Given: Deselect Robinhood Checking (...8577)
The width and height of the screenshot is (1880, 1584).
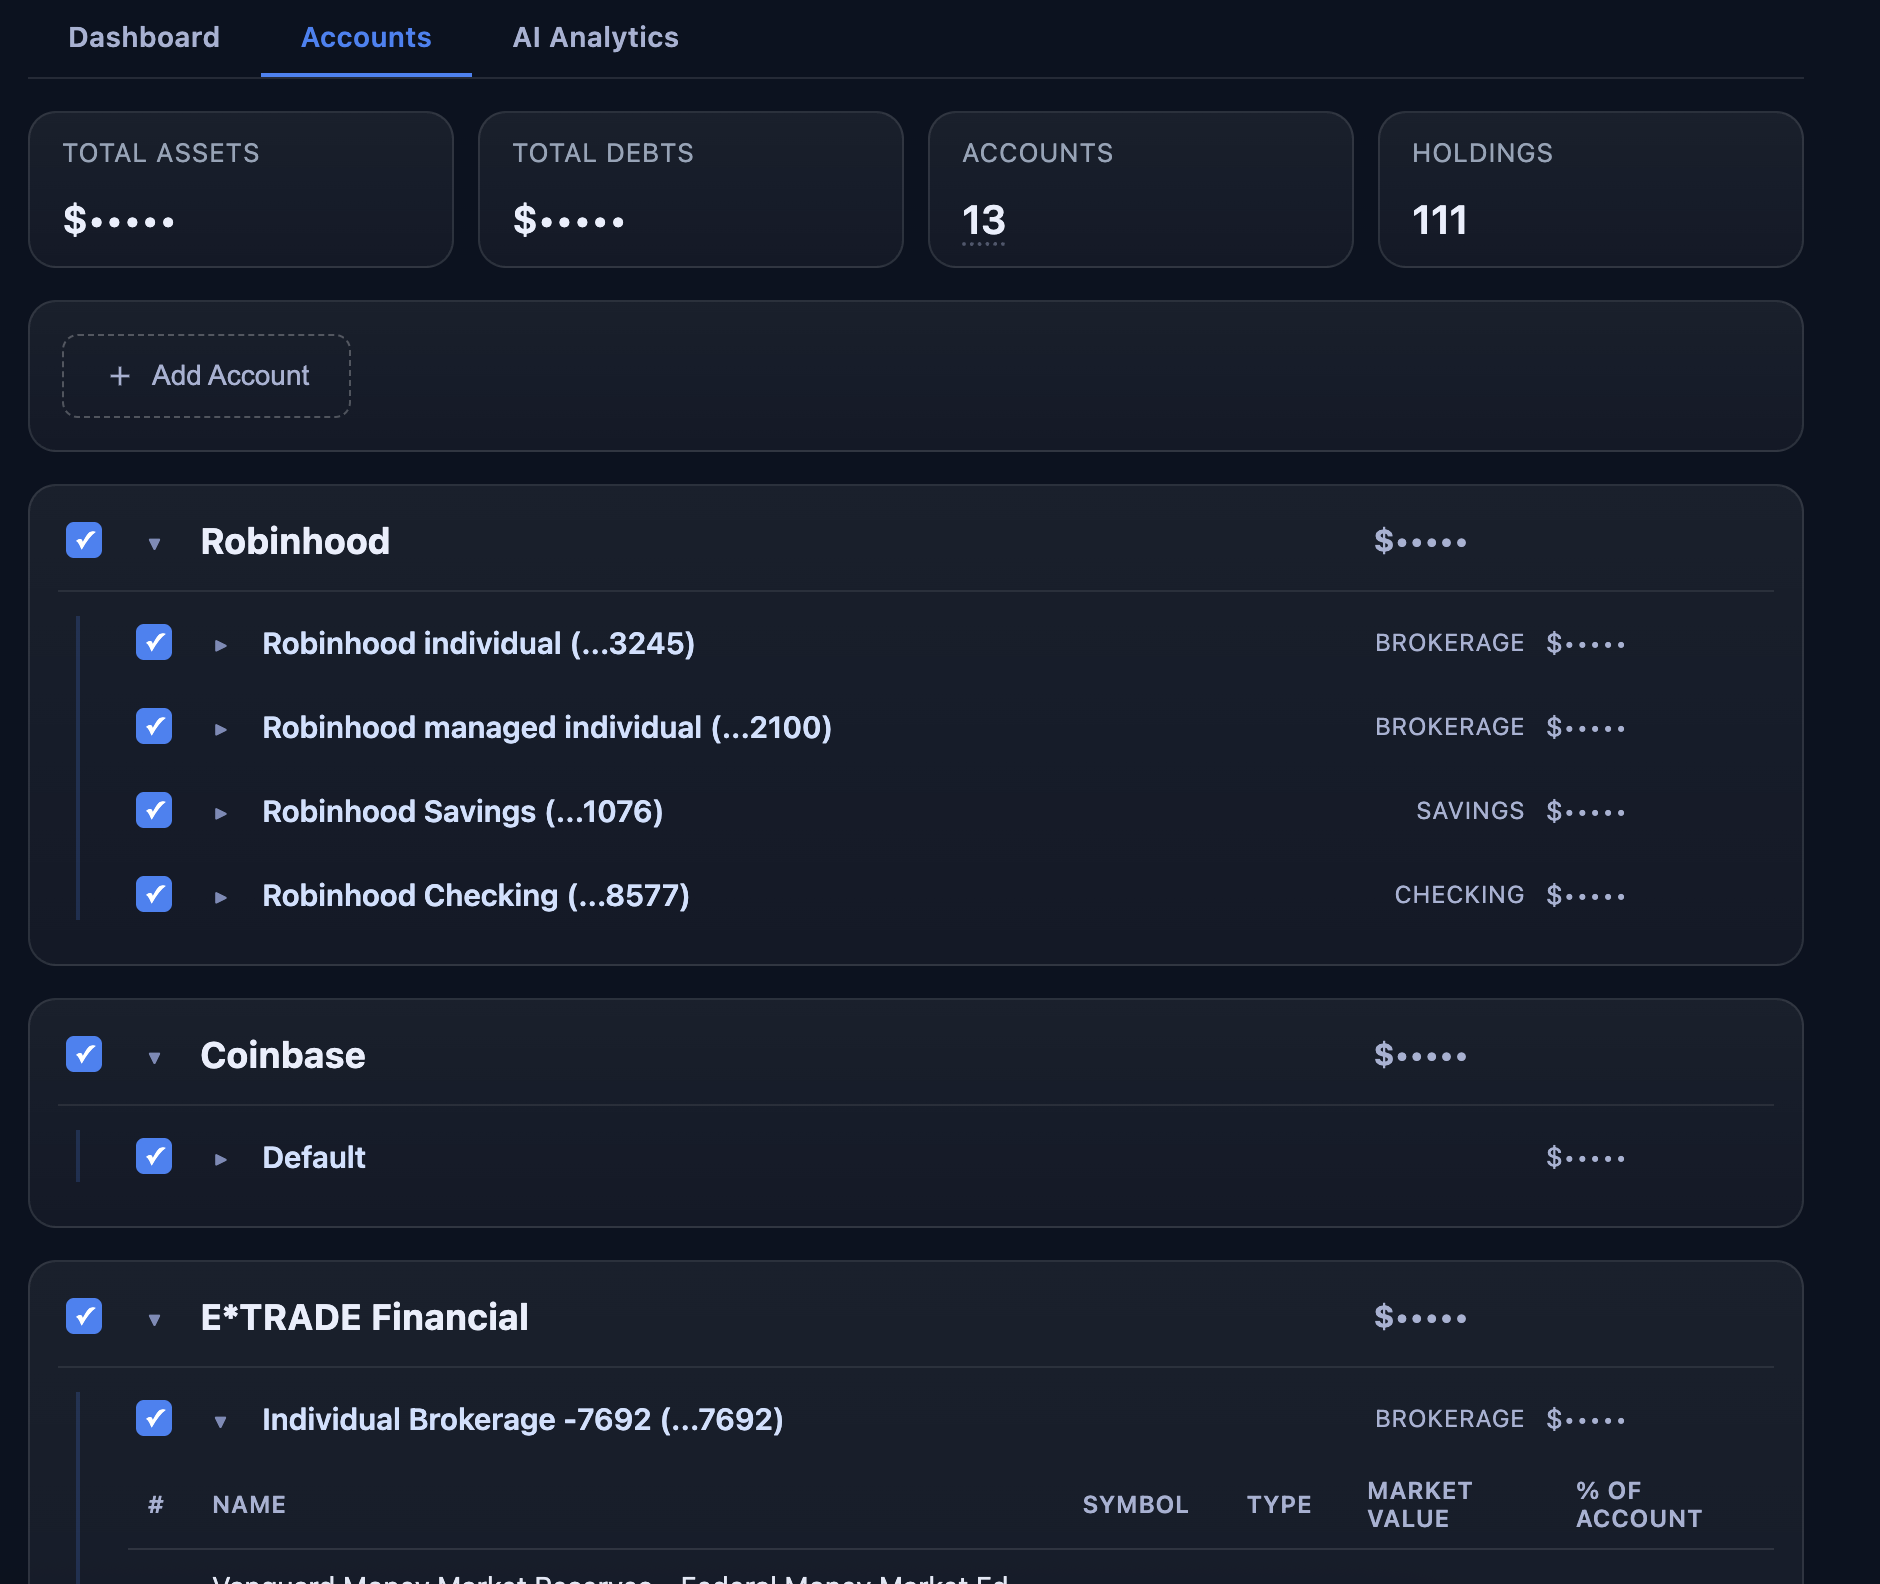Looking at the screenshot, I should (x=154, y=895).
